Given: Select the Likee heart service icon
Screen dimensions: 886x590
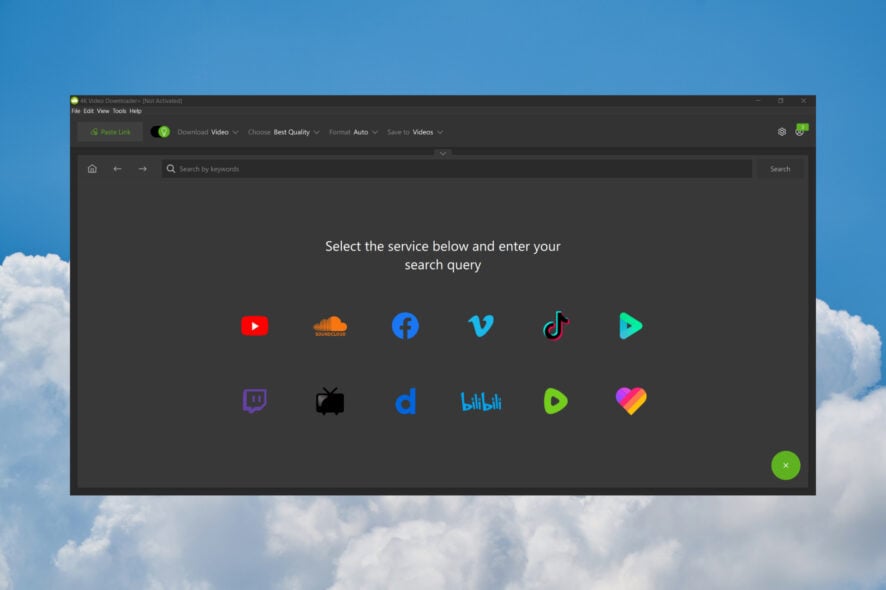Looking at the screenshot, I should click(x=631, y=401).
